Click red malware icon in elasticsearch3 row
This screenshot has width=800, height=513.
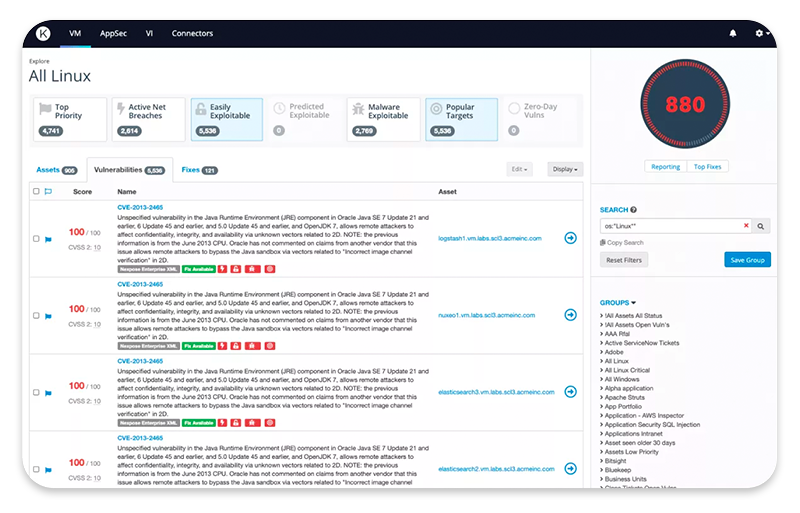[x=253, y=423]
